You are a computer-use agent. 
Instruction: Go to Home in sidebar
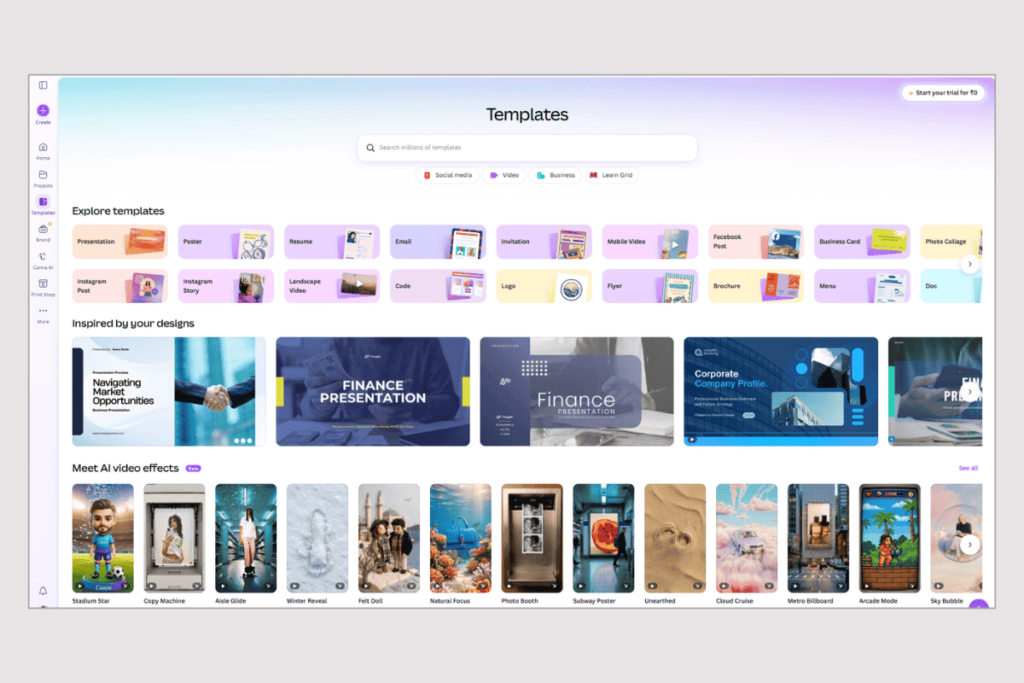click(43, 151)
